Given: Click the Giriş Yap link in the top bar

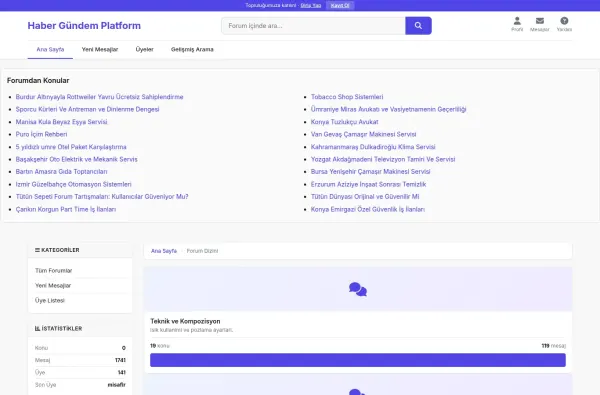Looking at the screenshot, I should pos(311,5).
